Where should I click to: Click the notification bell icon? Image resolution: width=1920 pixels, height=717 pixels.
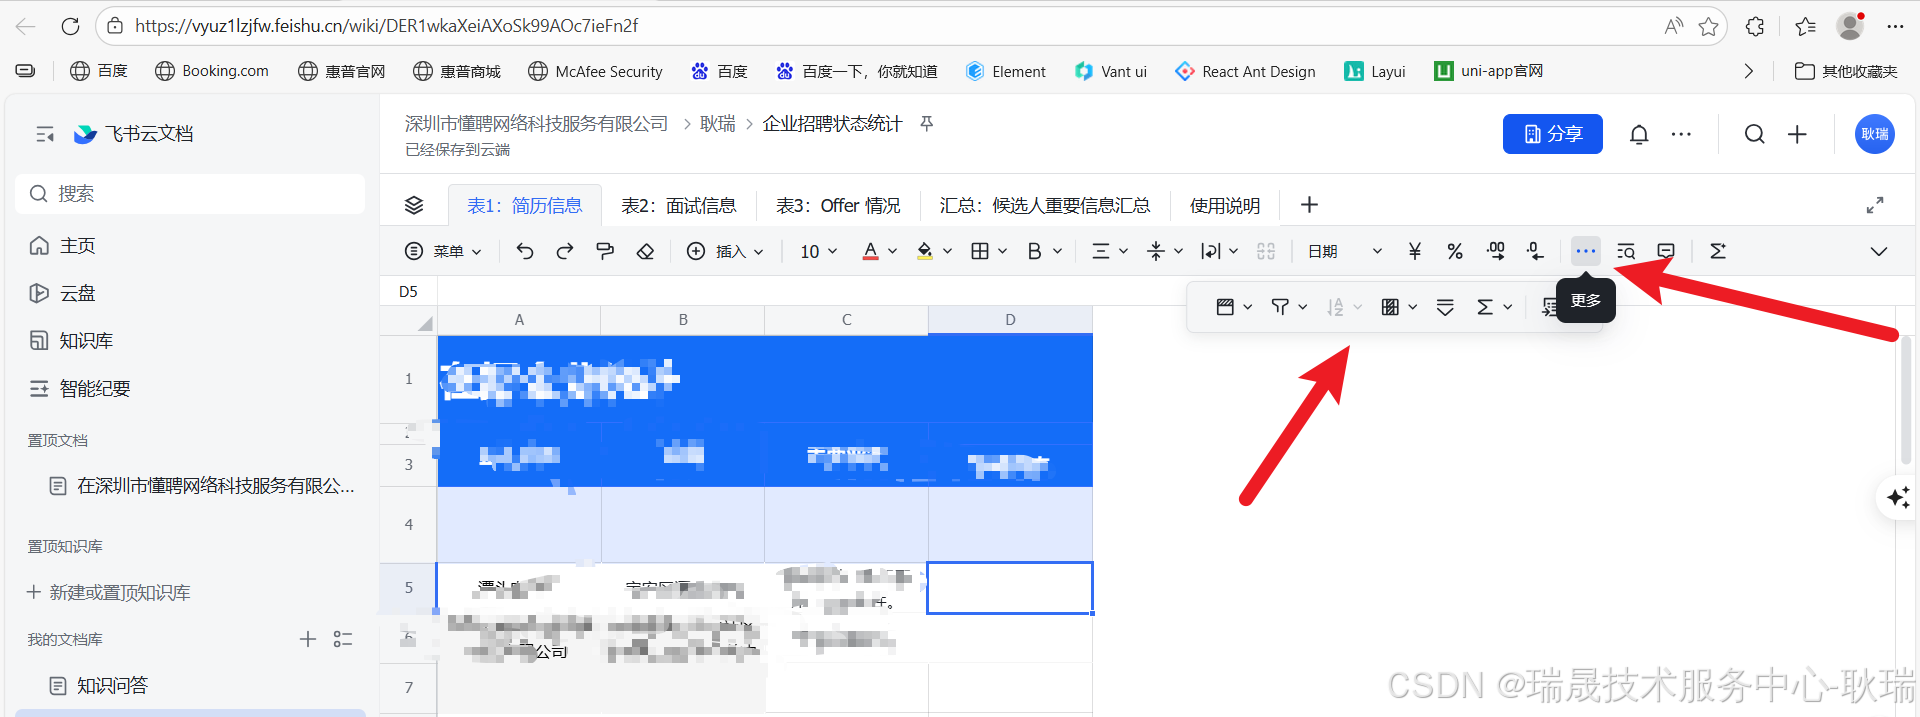point(1639,134)
